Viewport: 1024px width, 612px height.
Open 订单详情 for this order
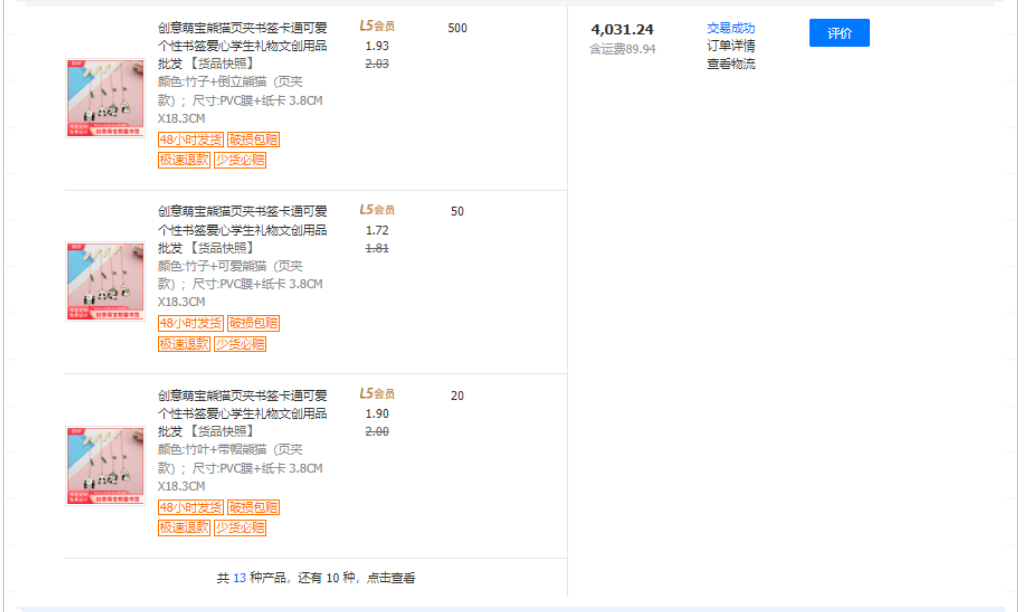pyautogui.click(x=731, y=46)
